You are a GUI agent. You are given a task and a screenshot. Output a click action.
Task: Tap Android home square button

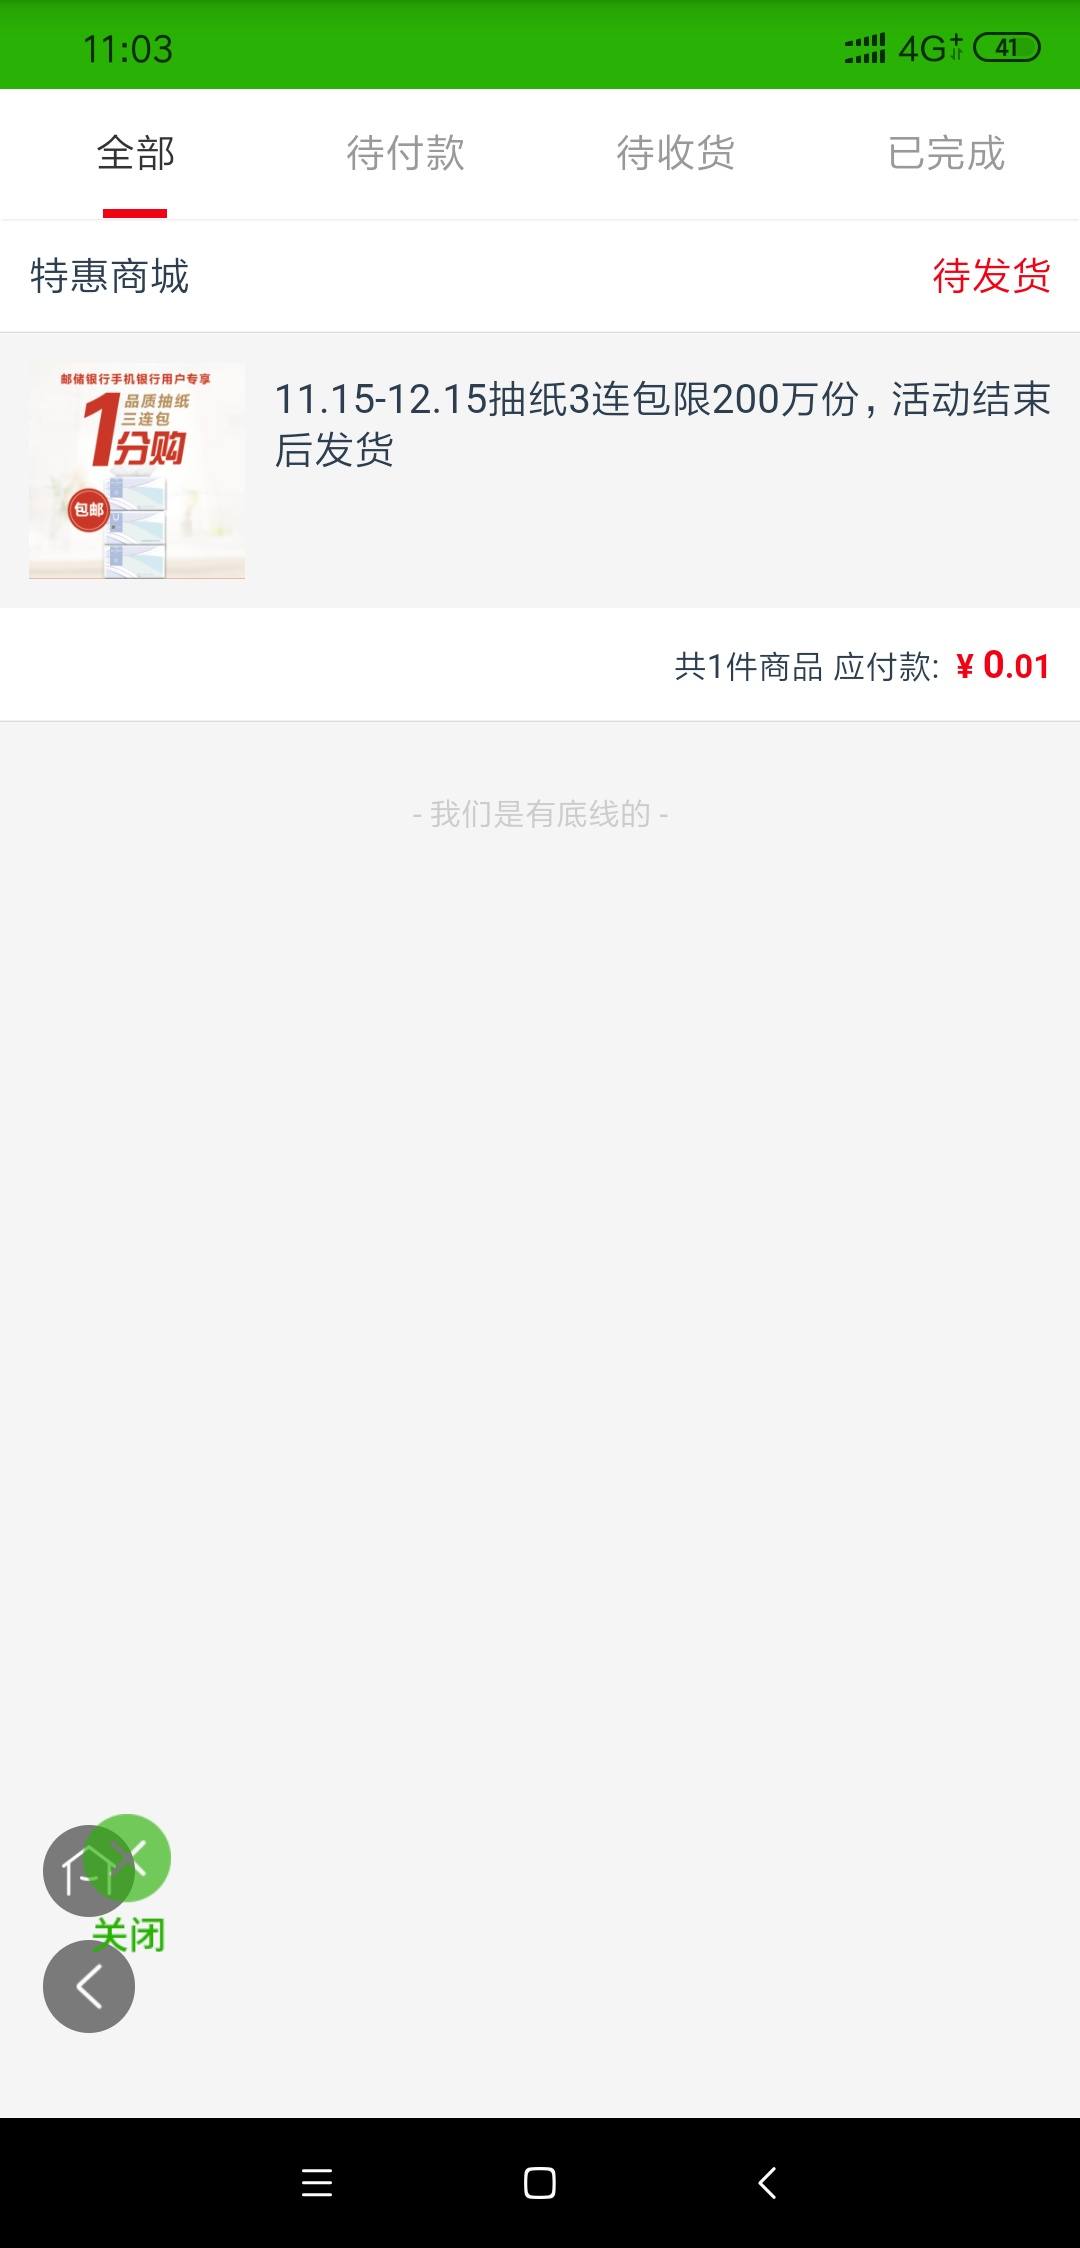click(540, 2182)
